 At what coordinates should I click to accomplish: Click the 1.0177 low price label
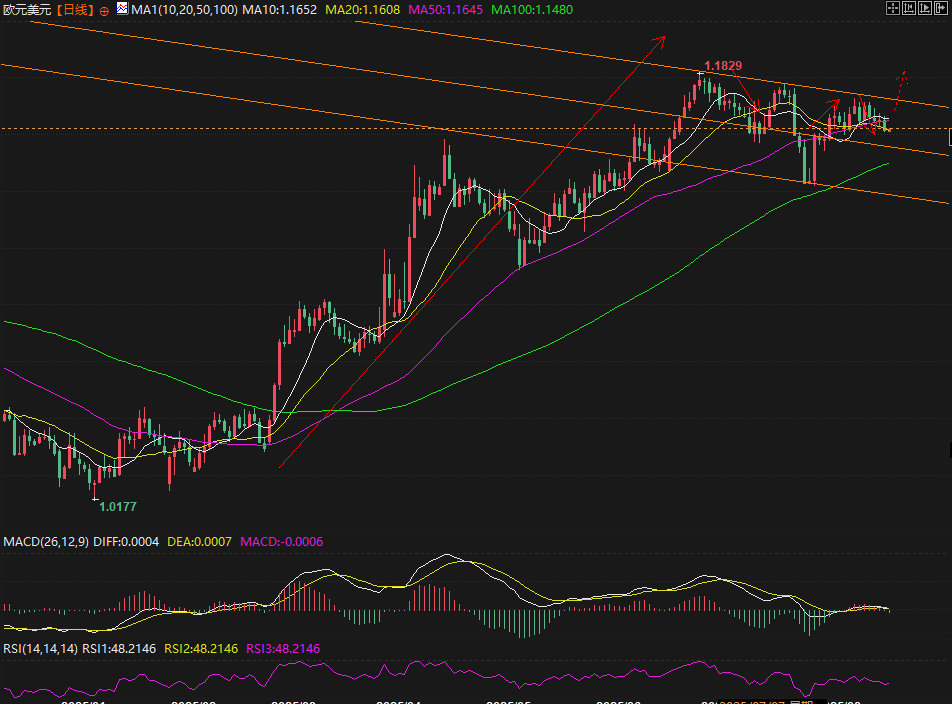[x=118, y=507]
